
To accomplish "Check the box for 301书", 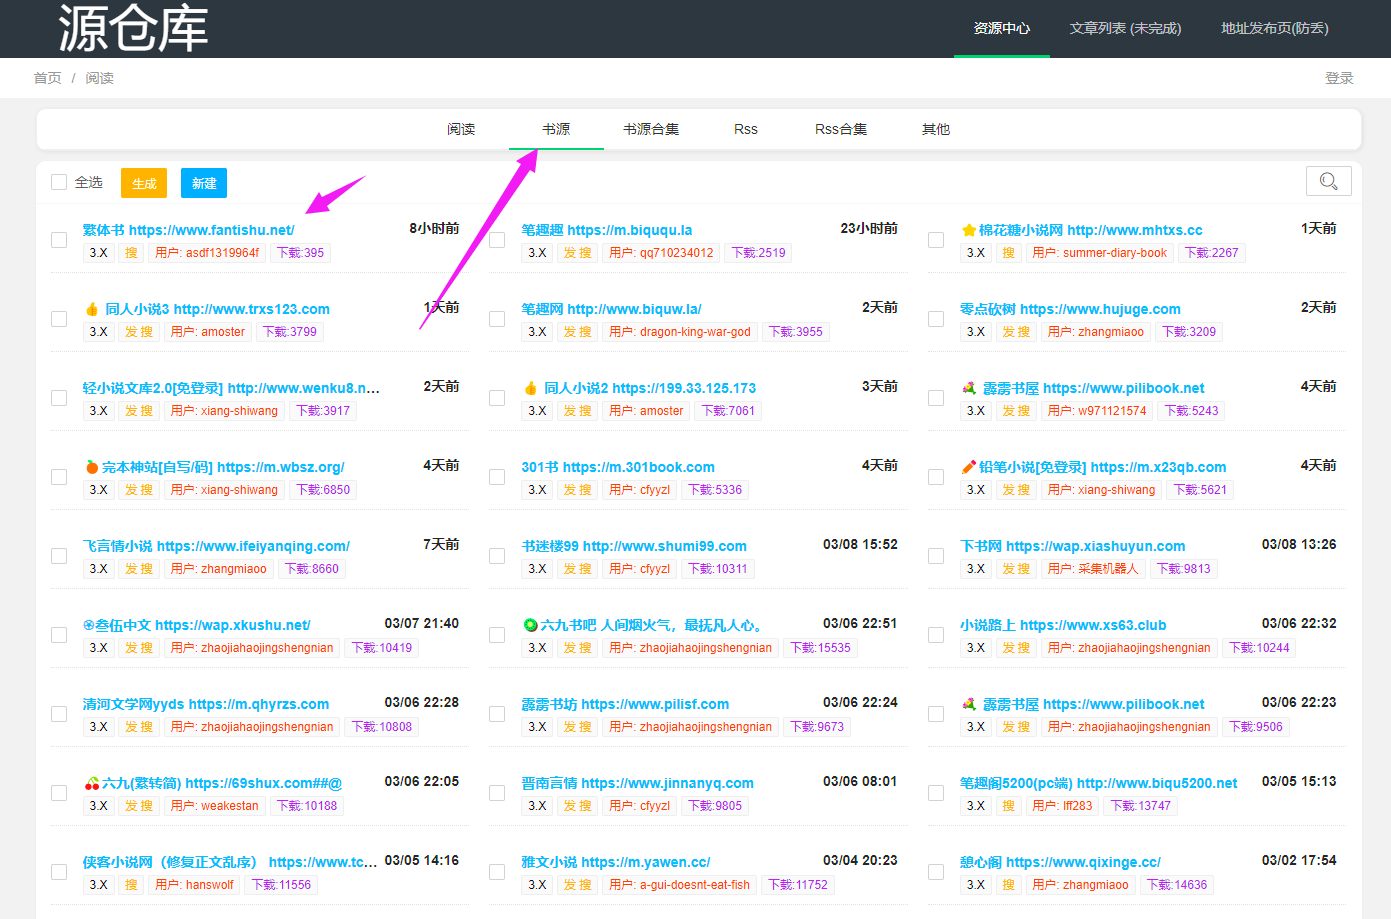I will (497, 477).
